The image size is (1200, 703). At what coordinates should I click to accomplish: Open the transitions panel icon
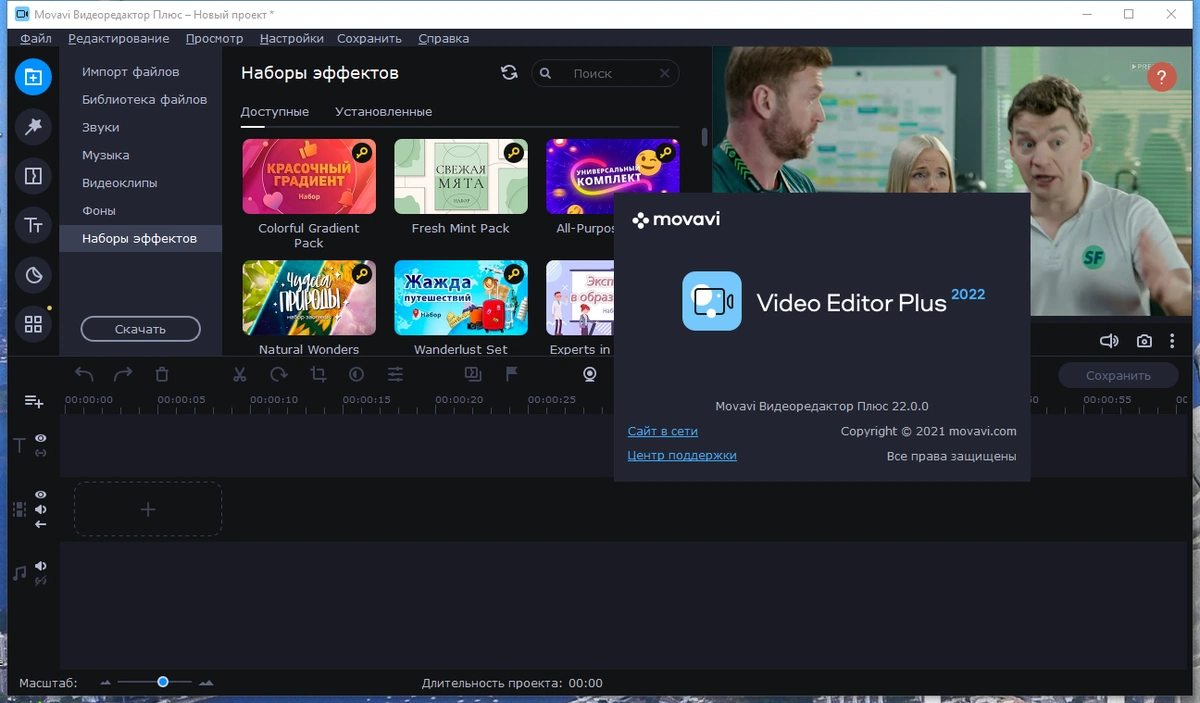click(33, 176)
